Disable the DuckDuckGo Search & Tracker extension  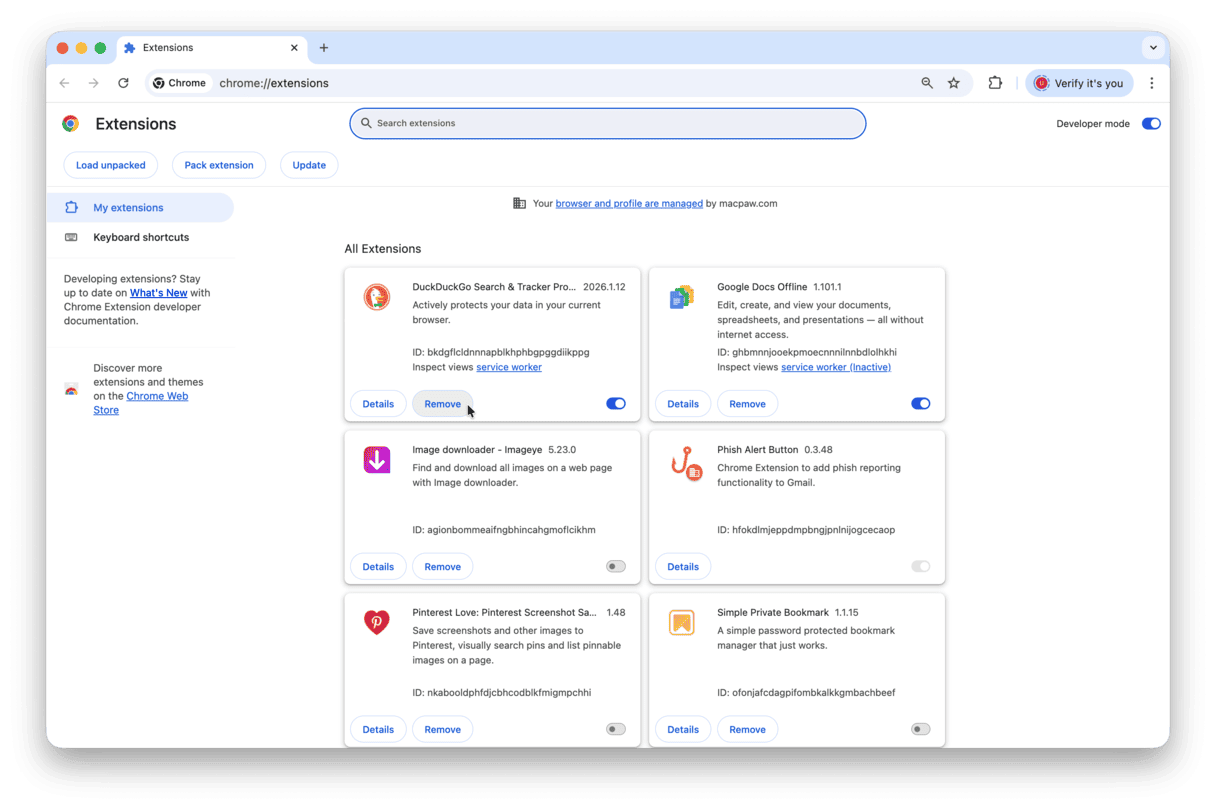pos(615,403)
